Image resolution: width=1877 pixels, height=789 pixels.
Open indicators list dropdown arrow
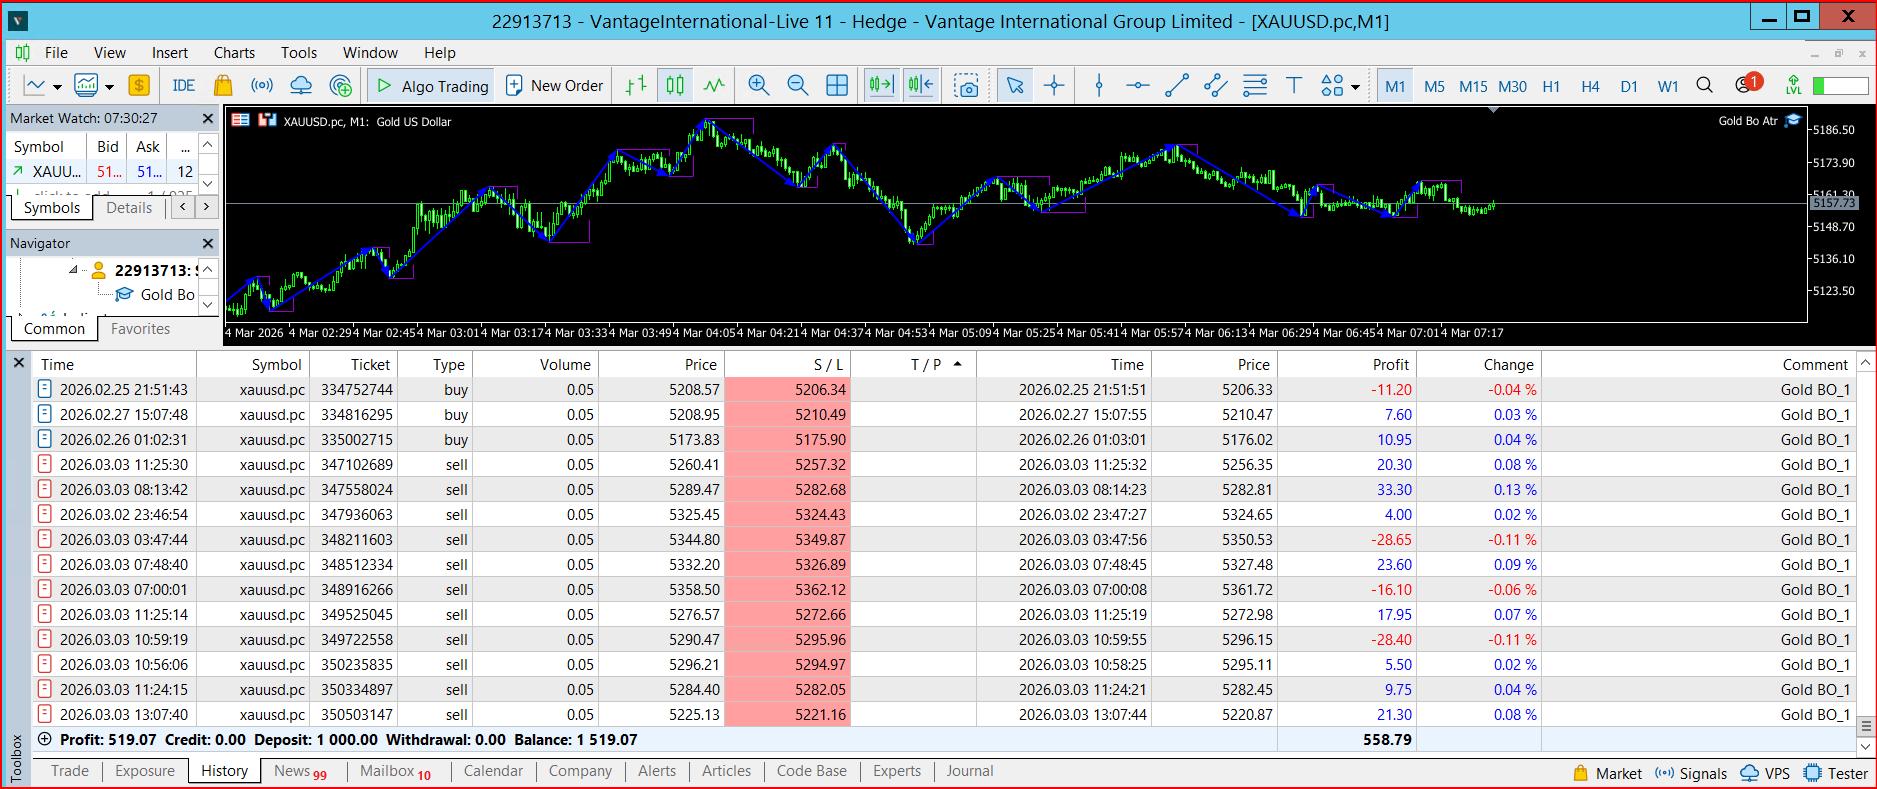109,87
